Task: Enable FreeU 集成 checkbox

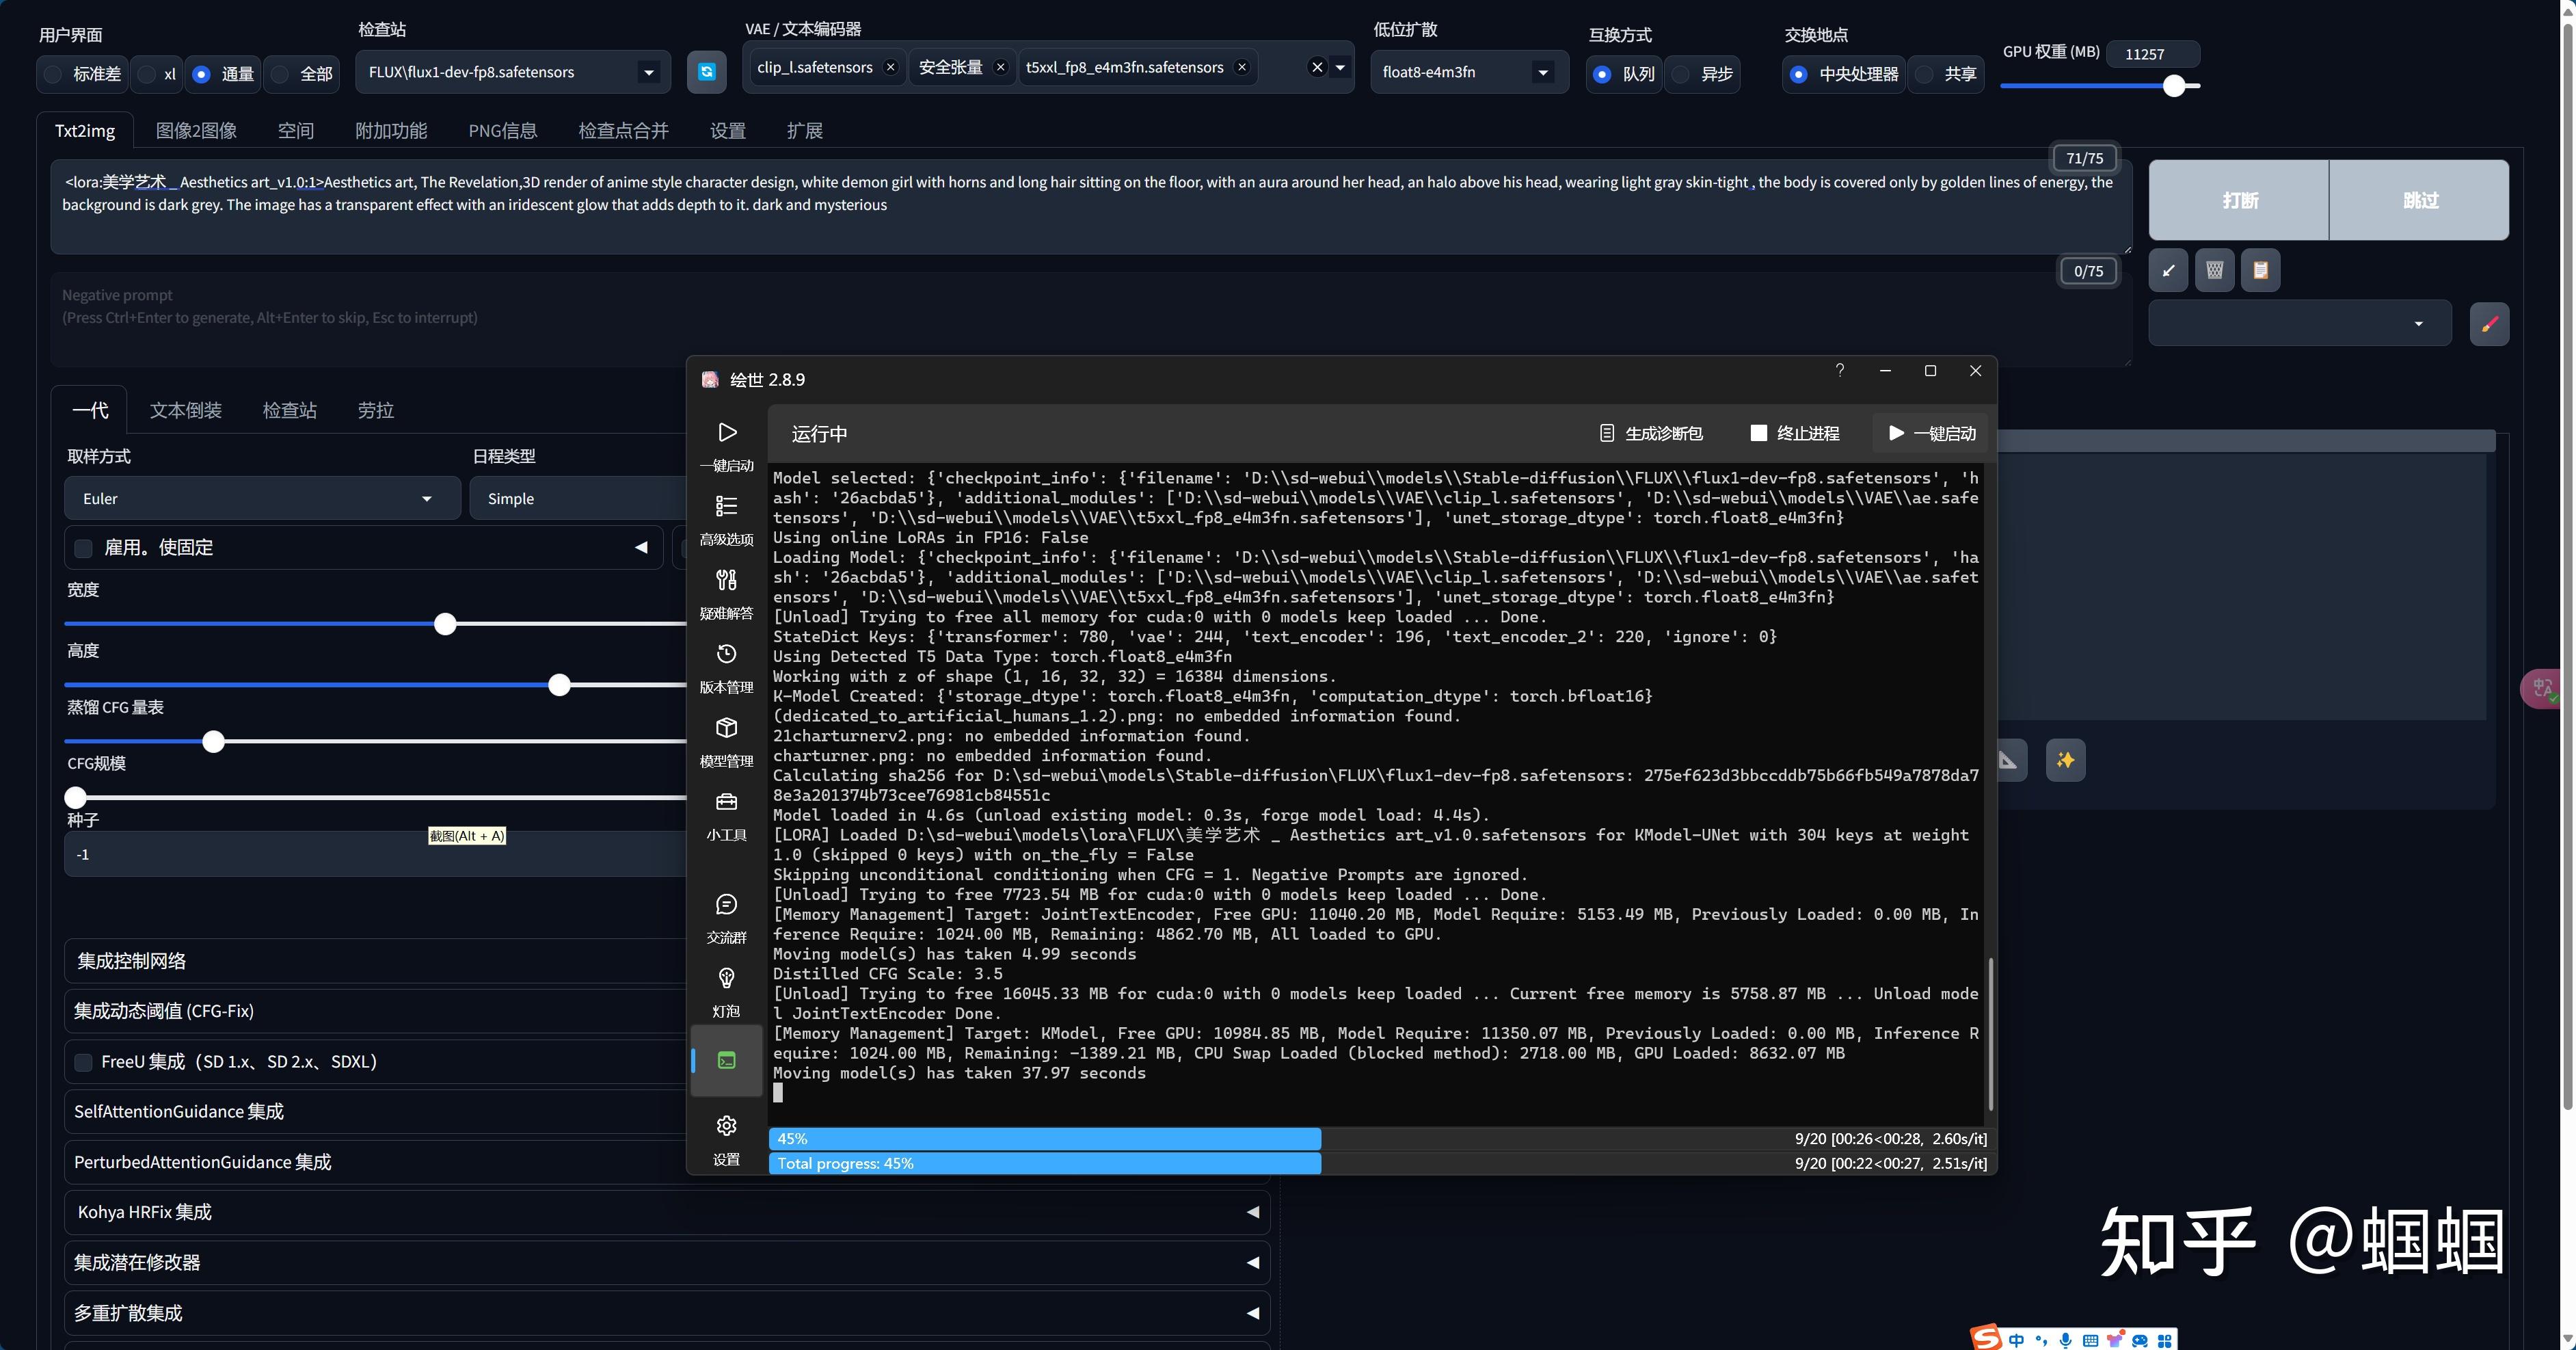Action: [x=84, y=1062]
